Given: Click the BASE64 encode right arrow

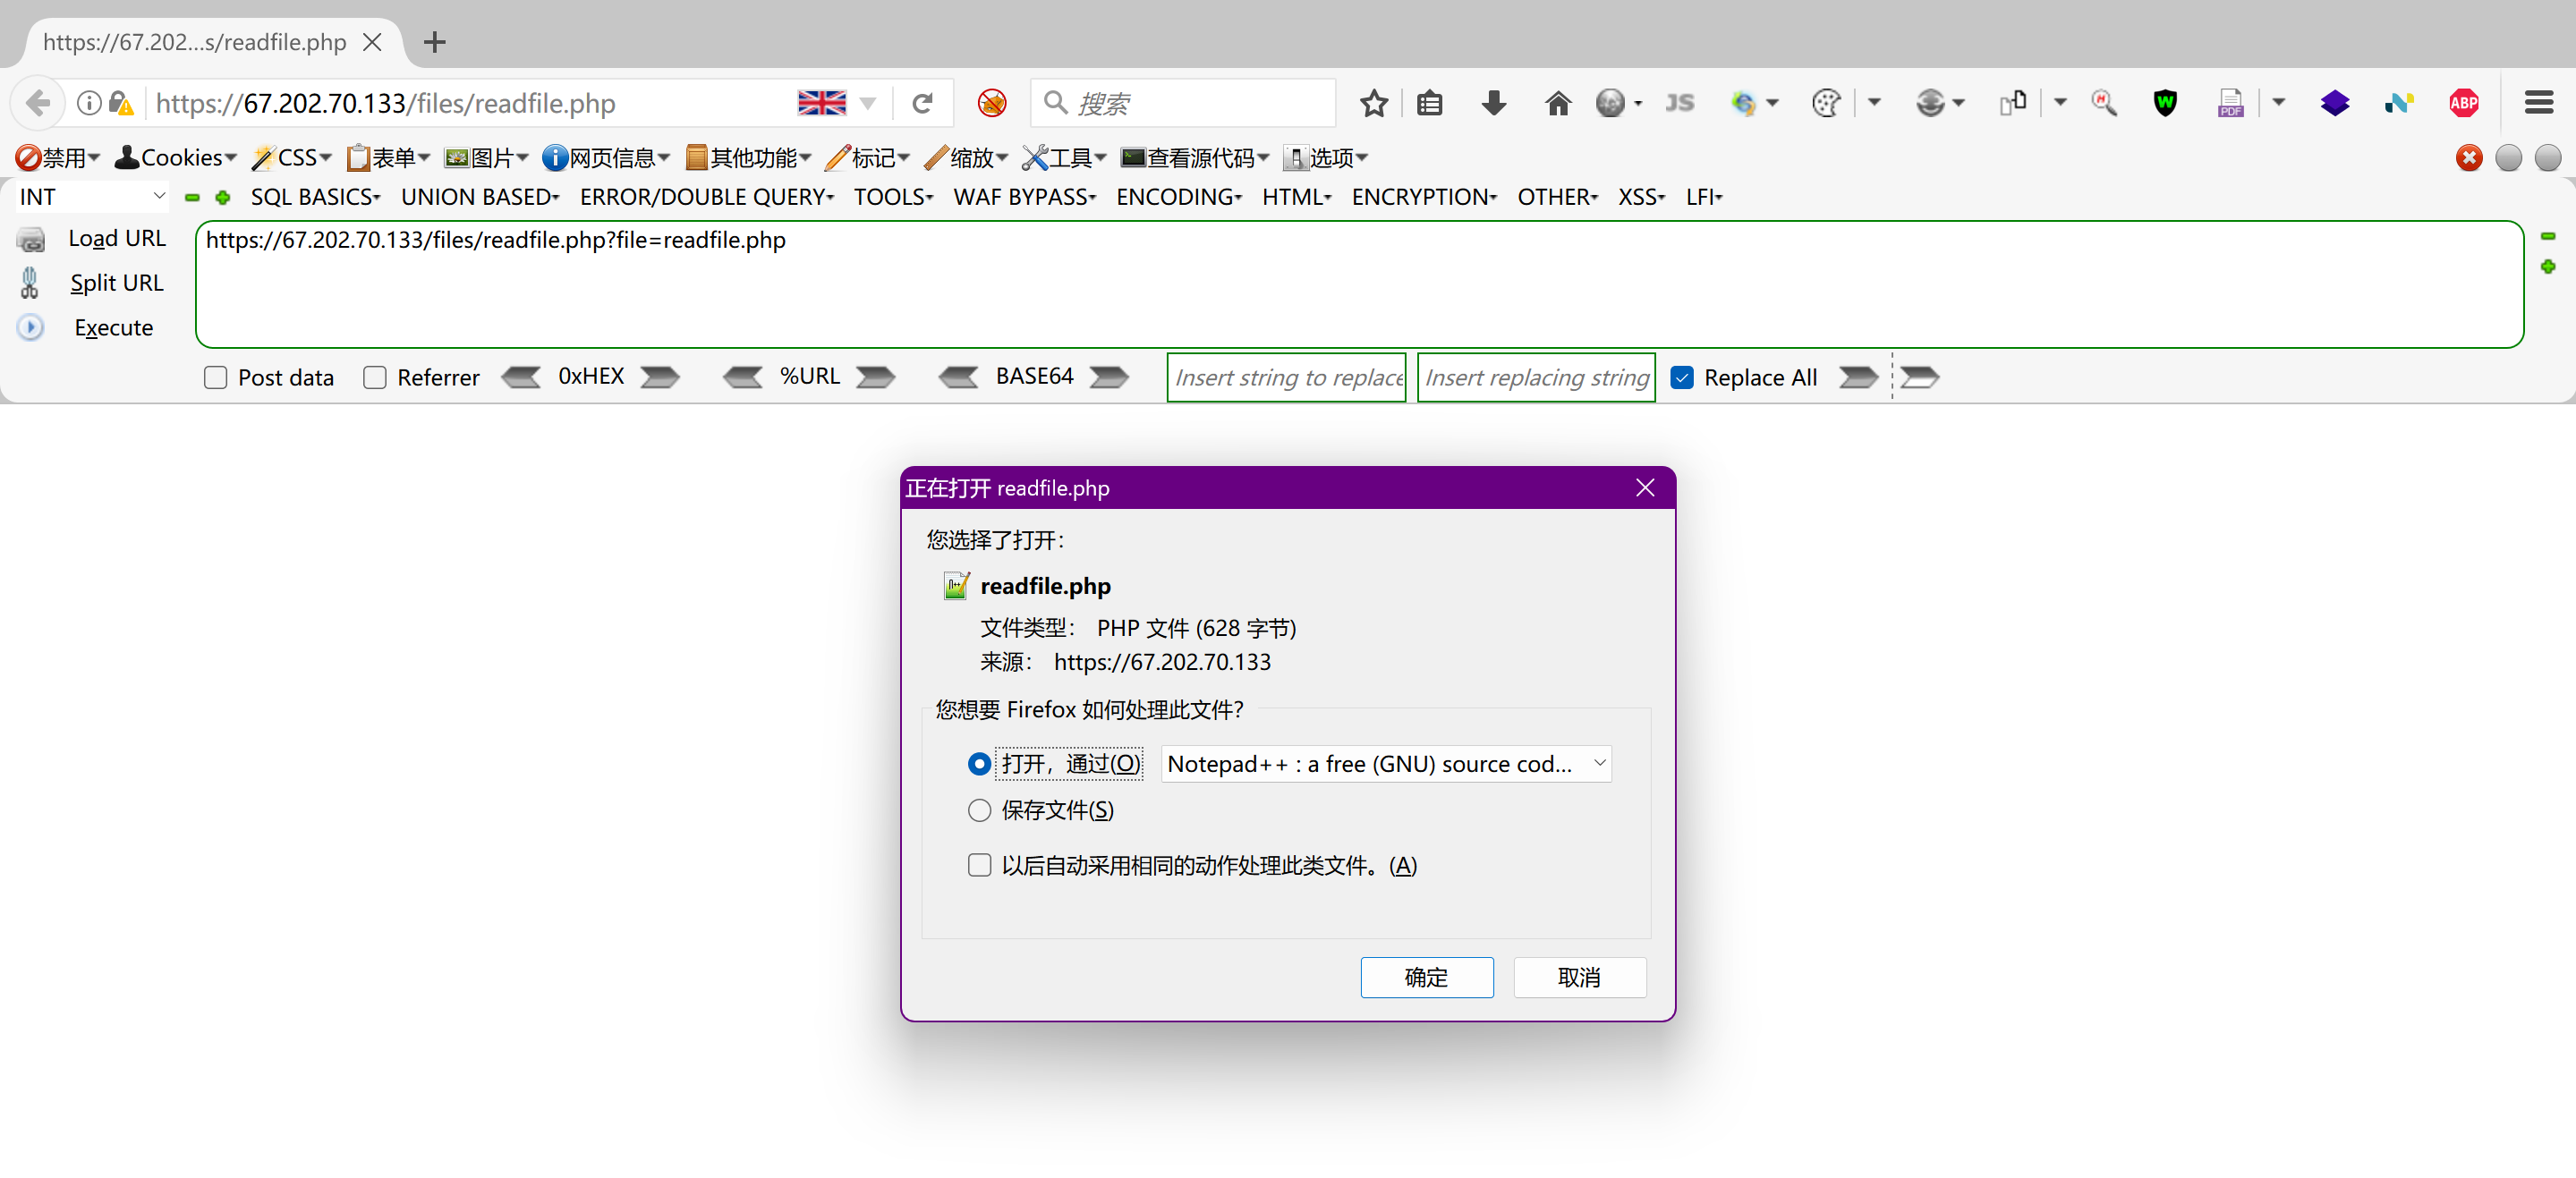Looking at the screenshot, I should (x=1109, y=377).
